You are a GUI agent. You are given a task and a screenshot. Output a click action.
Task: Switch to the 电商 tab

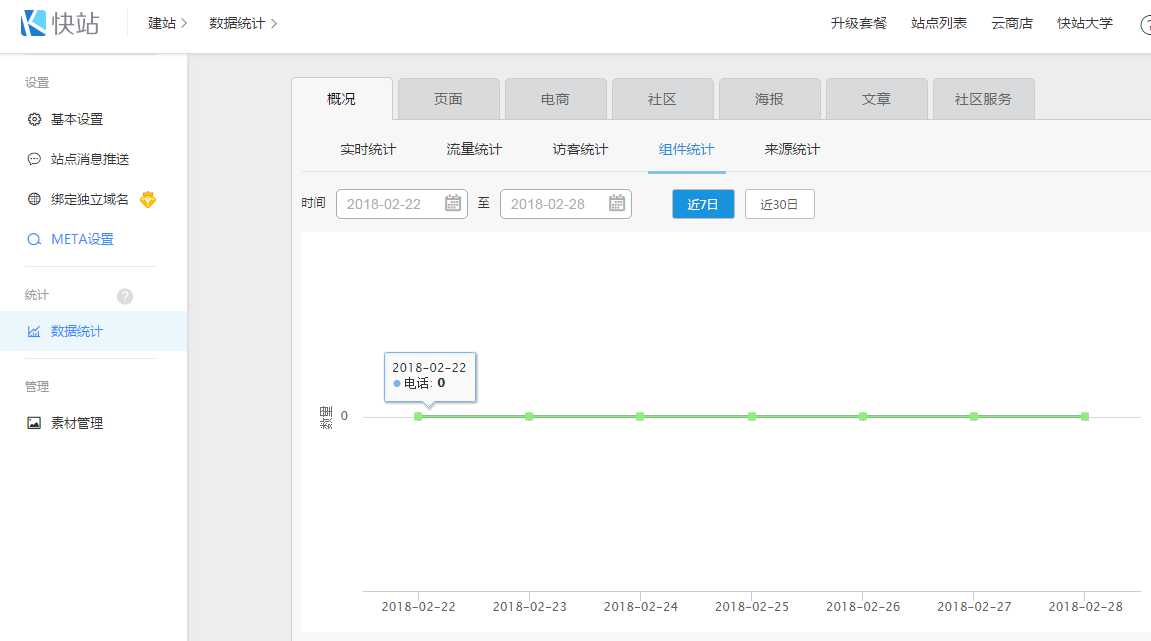coord(555,99)
